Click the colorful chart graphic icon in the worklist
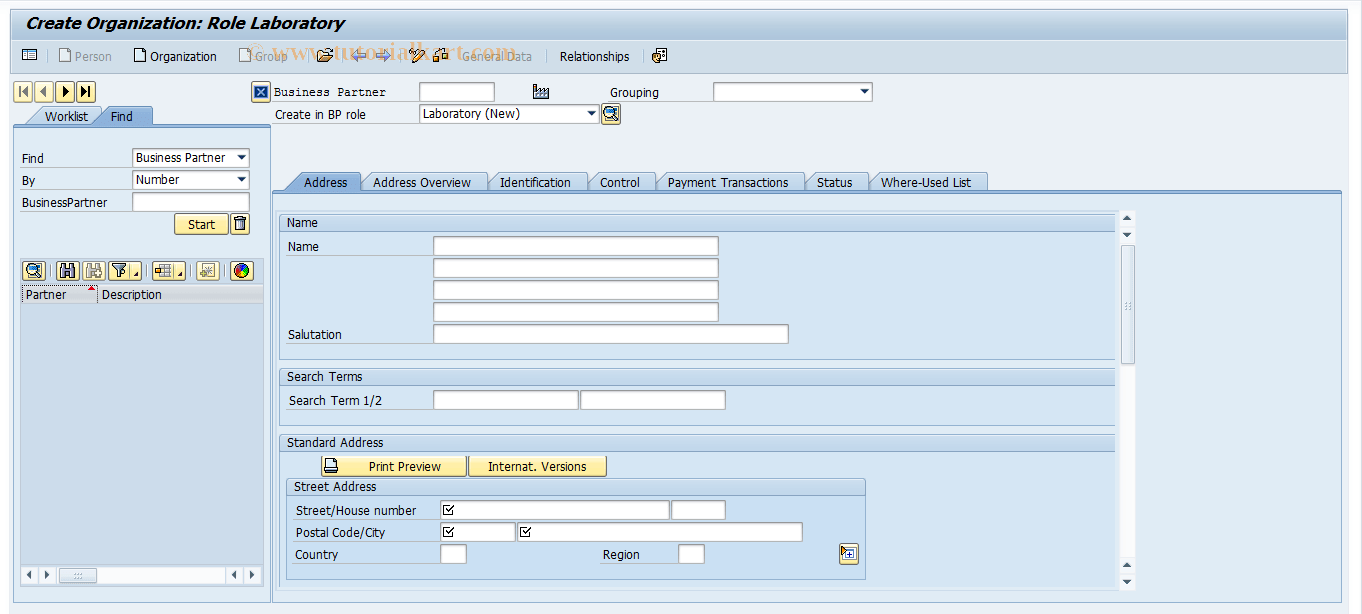Screen dimensions: 1362x614 coord(241,270)
